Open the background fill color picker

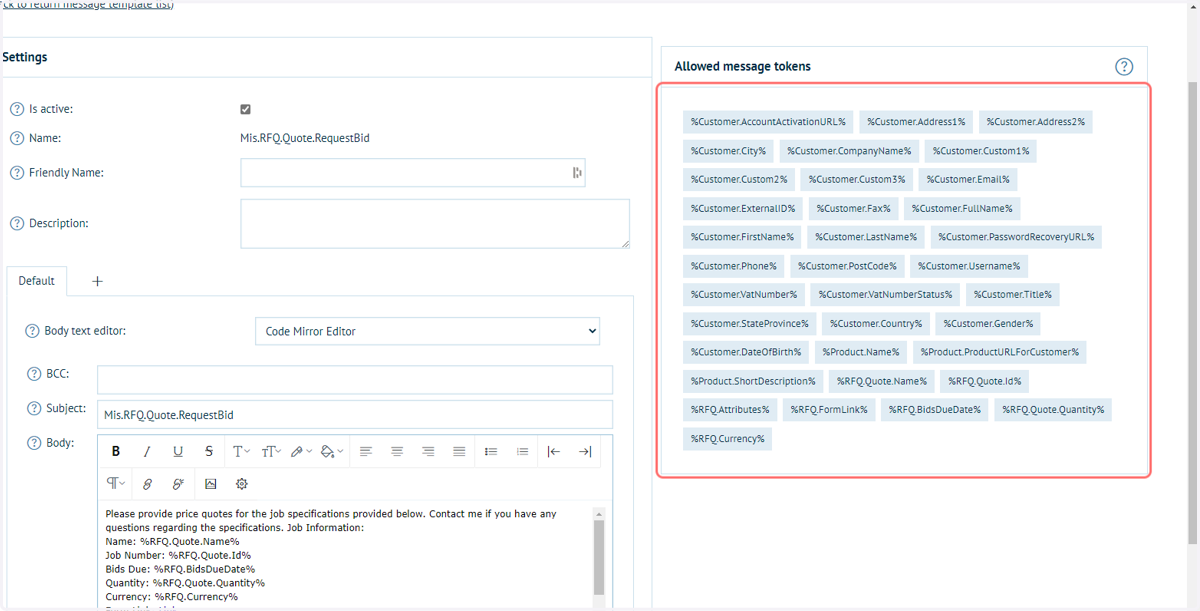pyautogui.click(x=332, y=452)
